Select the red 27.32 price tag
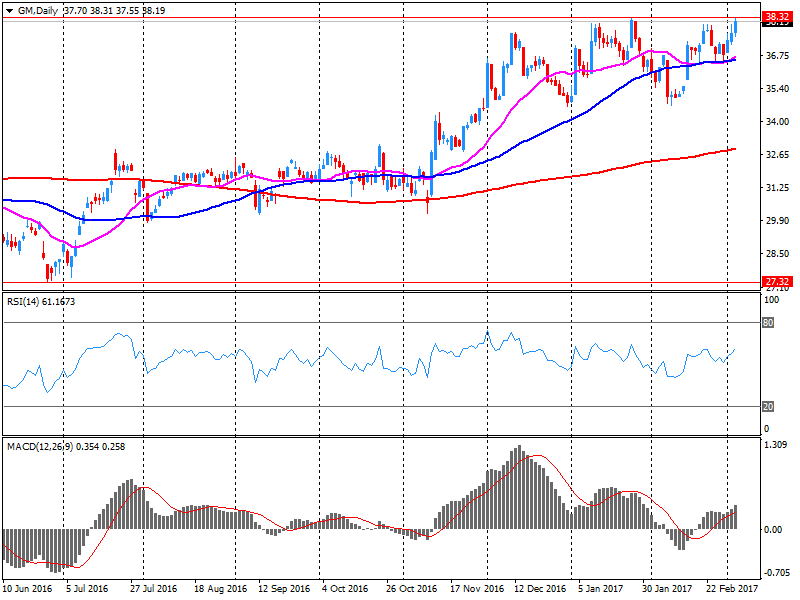 pyautogui.click(x=777, y=282)
